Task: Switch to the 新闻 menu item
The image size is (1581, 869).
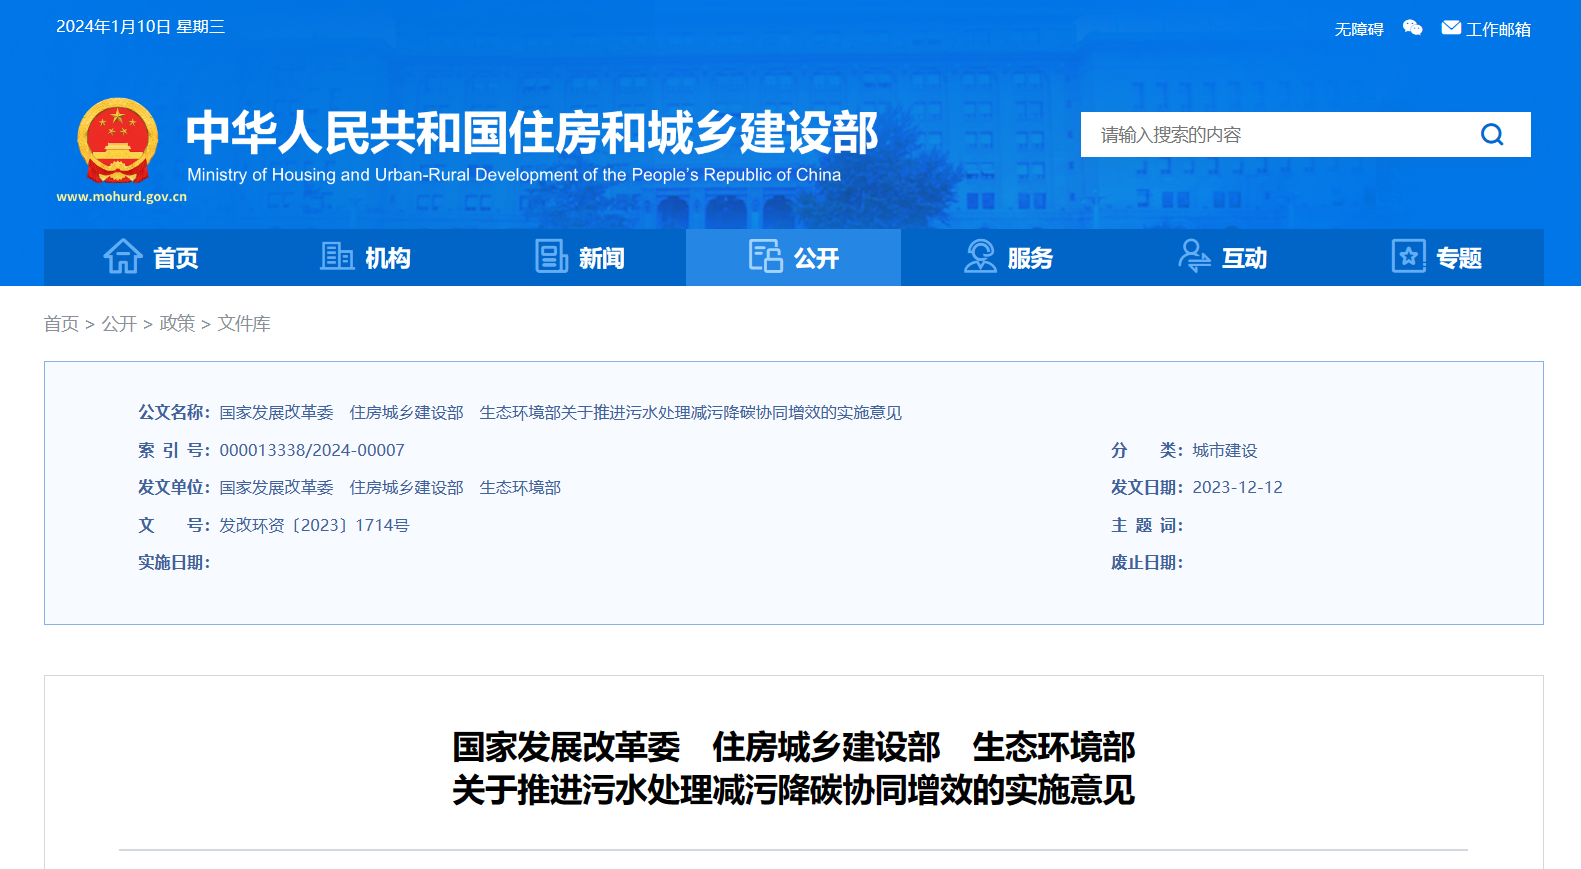Action: tap(601, 258)
